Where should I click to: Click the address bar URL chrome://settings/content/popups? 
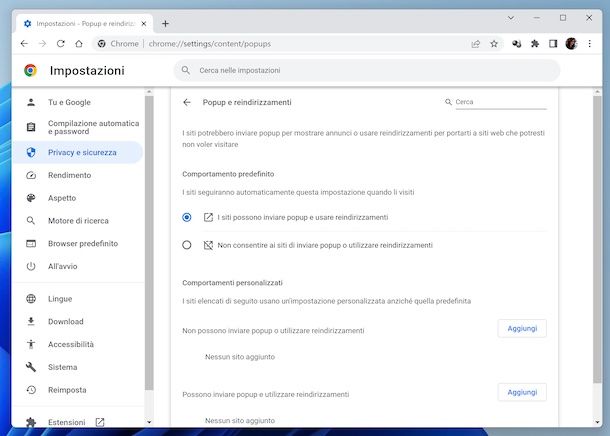pos(210,44)
